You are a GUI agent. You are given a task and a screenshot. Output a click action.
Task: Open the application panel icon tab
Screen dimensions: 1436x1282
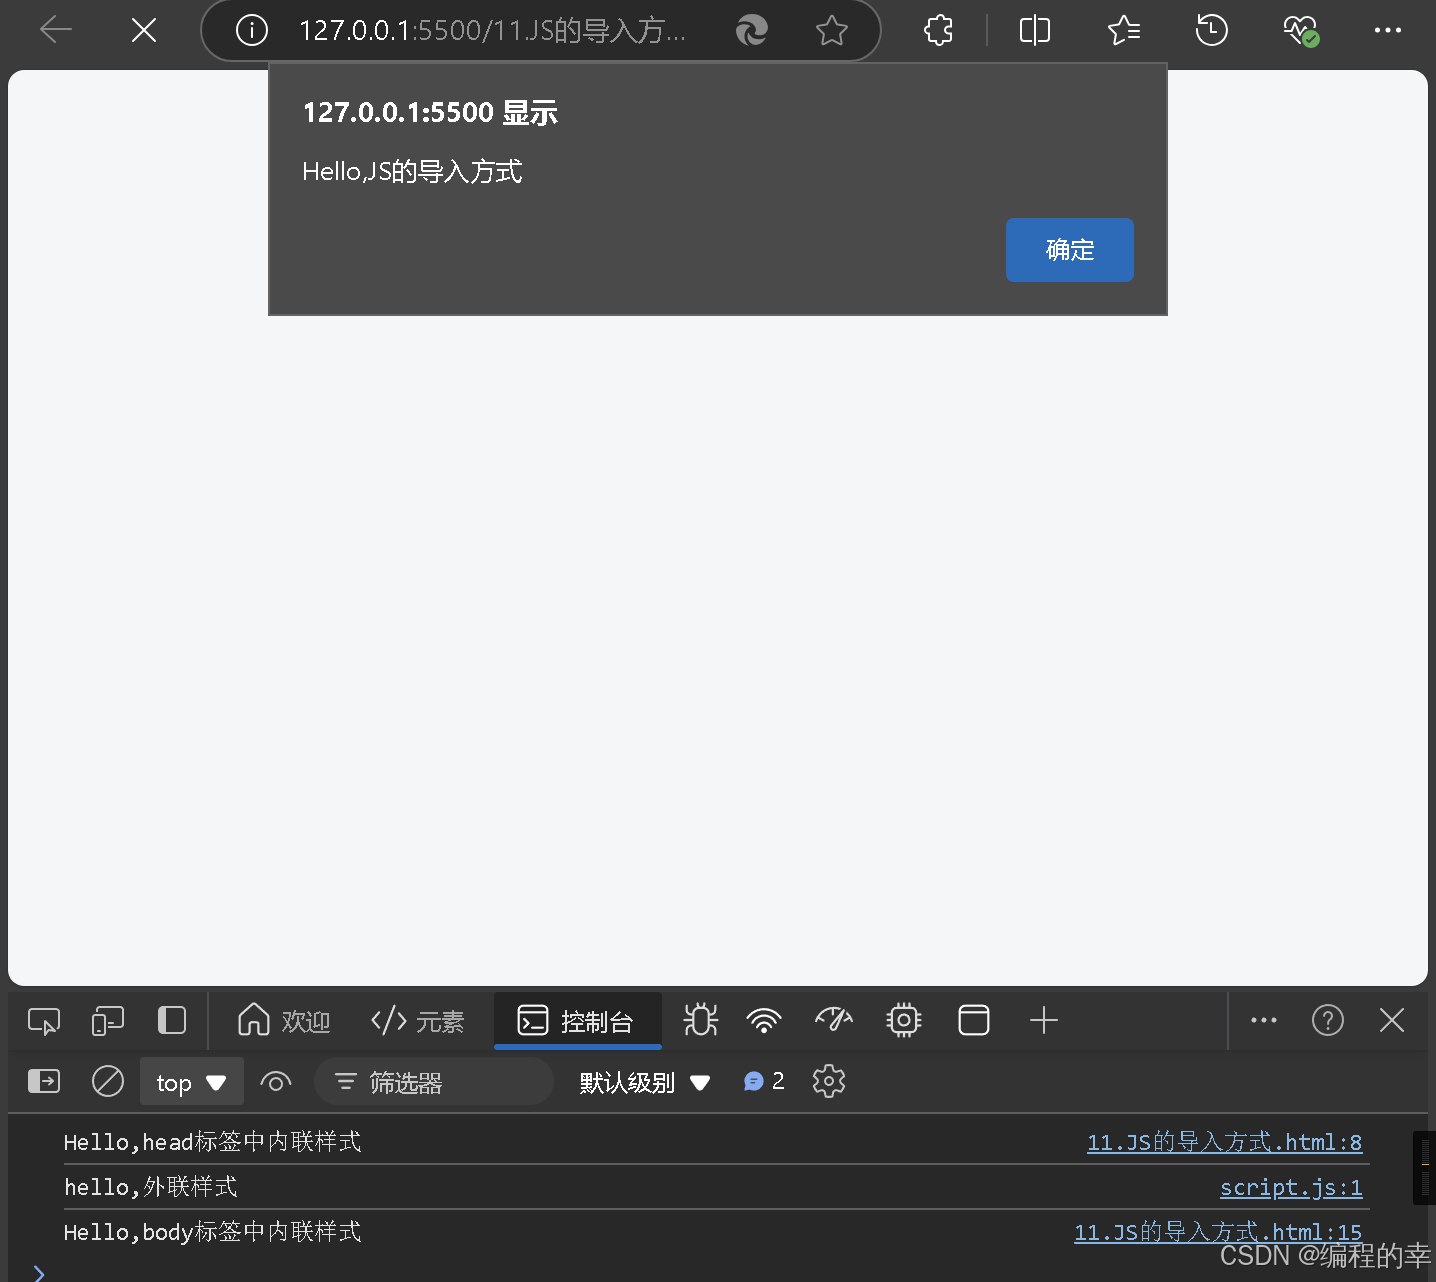pos(973,1021)
